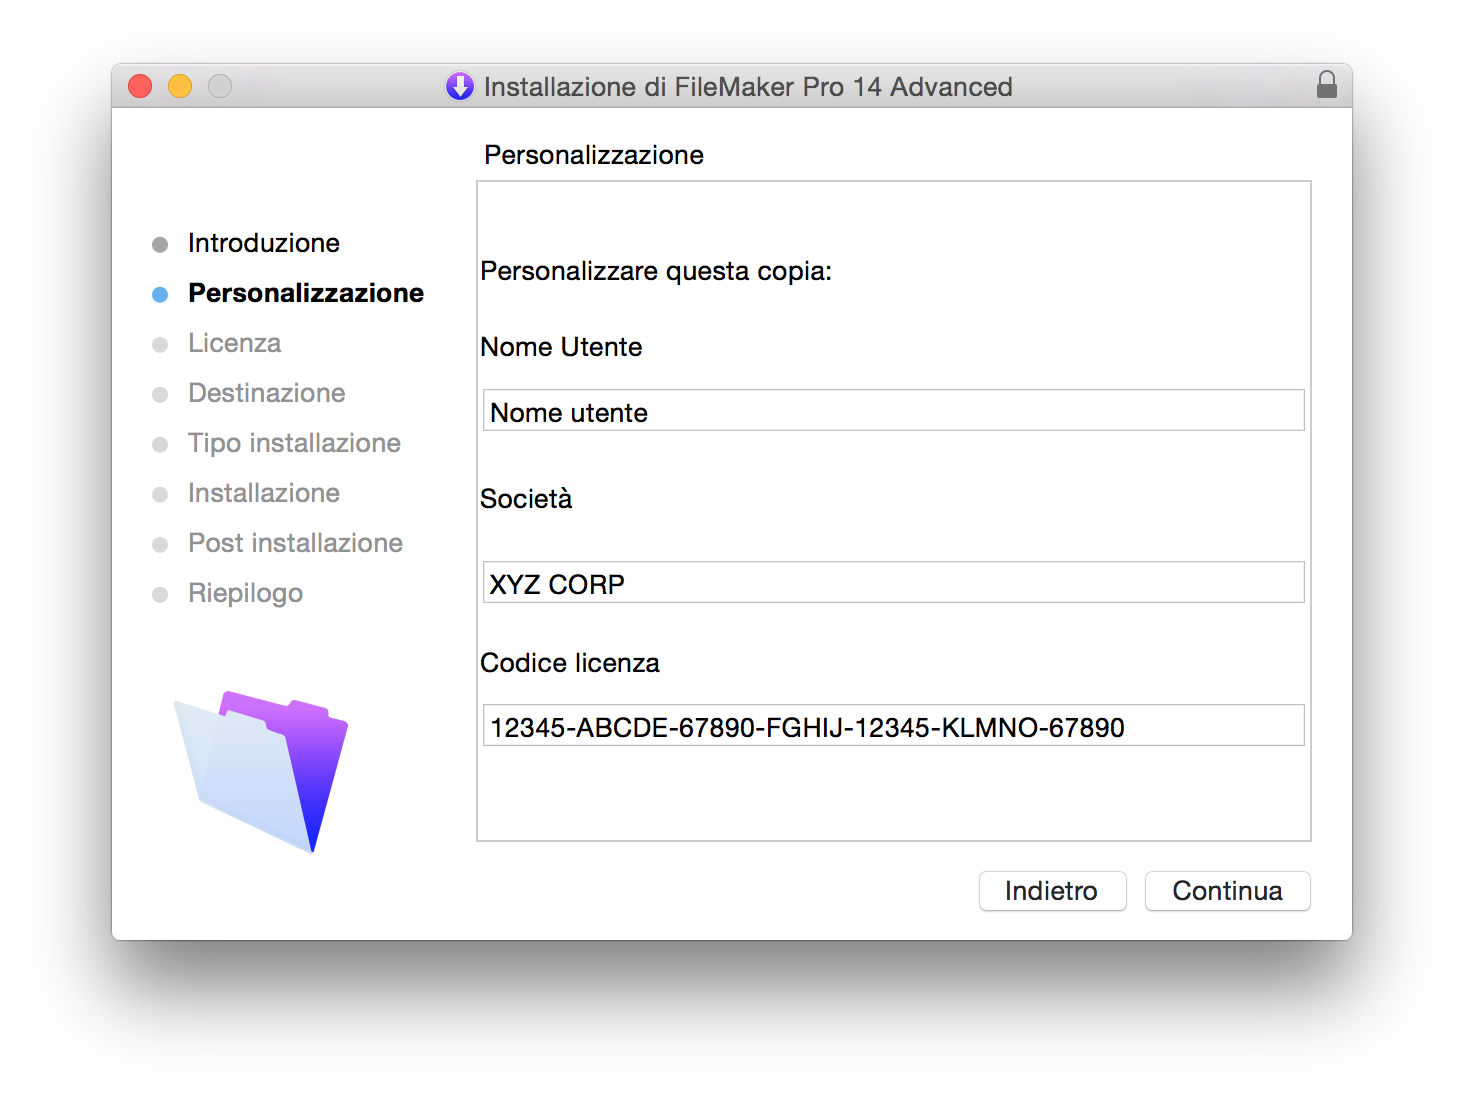Click the 'Personalizzare questa copia:' text
This screenshot has width=1464, height=1100.
tap(656, 271)
